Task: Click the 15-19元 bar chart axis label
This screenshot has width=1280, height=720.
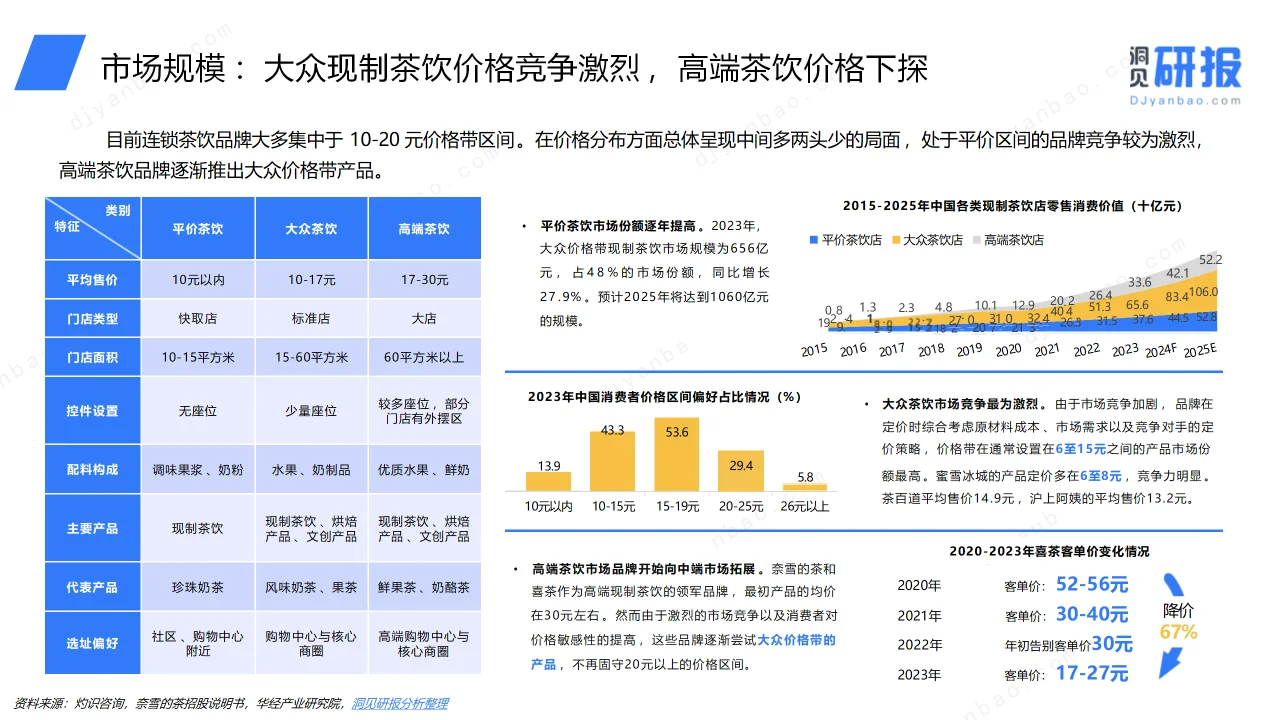Action: [x=676, y=506]
